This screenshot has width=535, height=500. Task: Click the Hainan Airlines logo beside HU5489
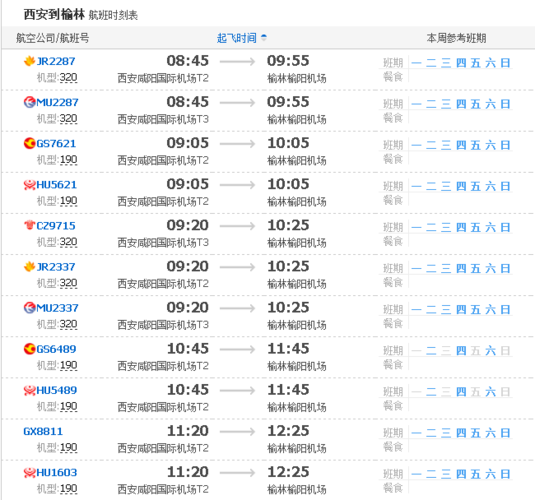coord(29,390)
